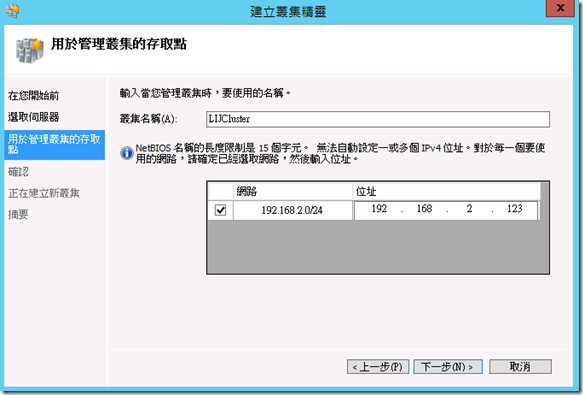Screen dimensions: 583x395
Task: Click the wizard icon in the title bar
Action: (x=13, y=10)
